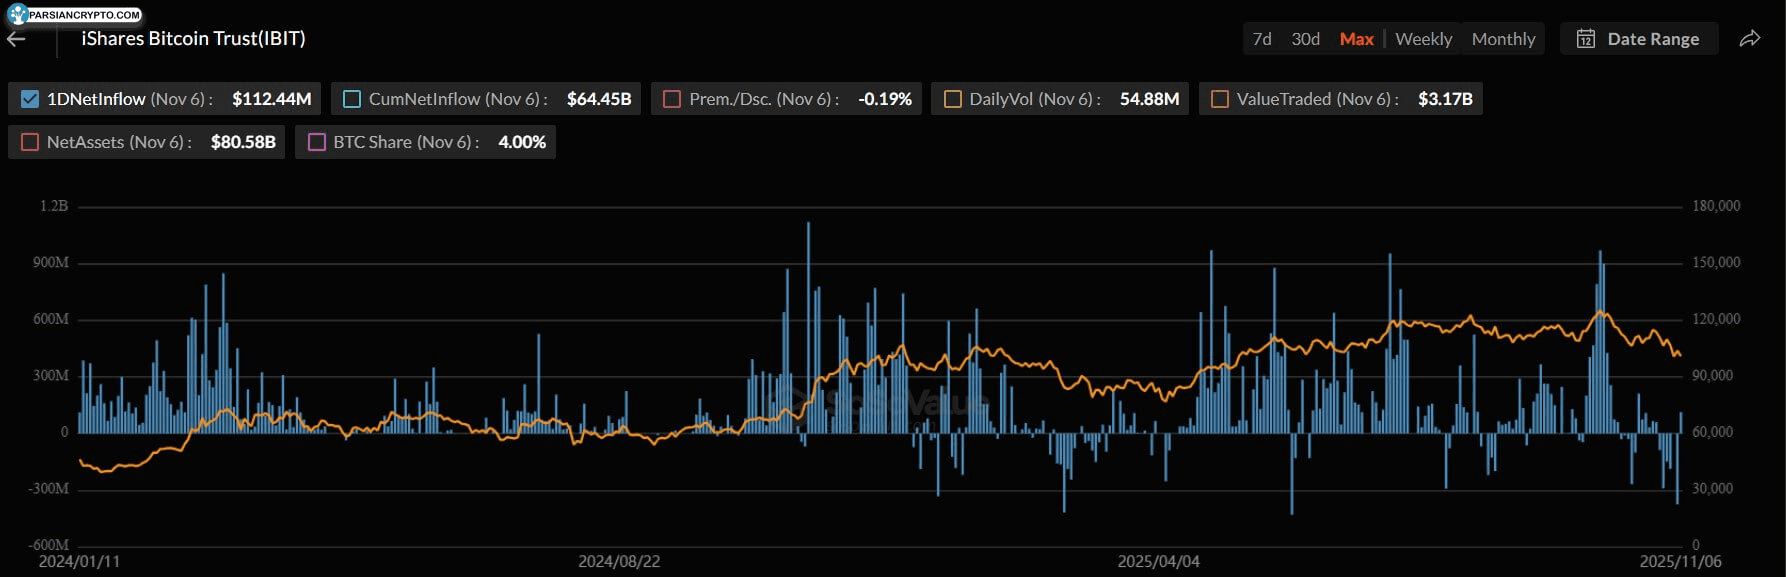
Task: Click the $80.58B net assets value
Action: click(243, 142)
